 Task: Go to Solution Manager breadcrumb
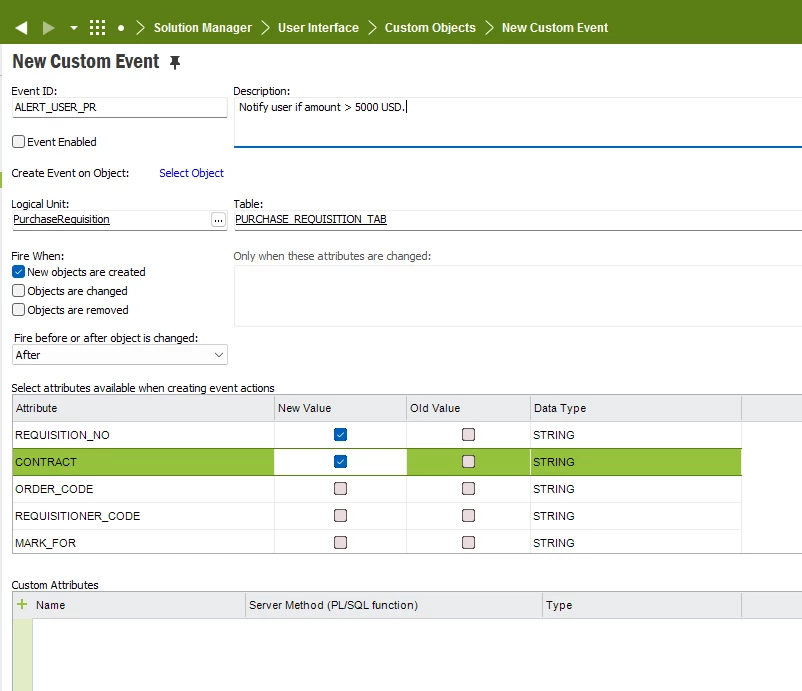tap(202, 28)
